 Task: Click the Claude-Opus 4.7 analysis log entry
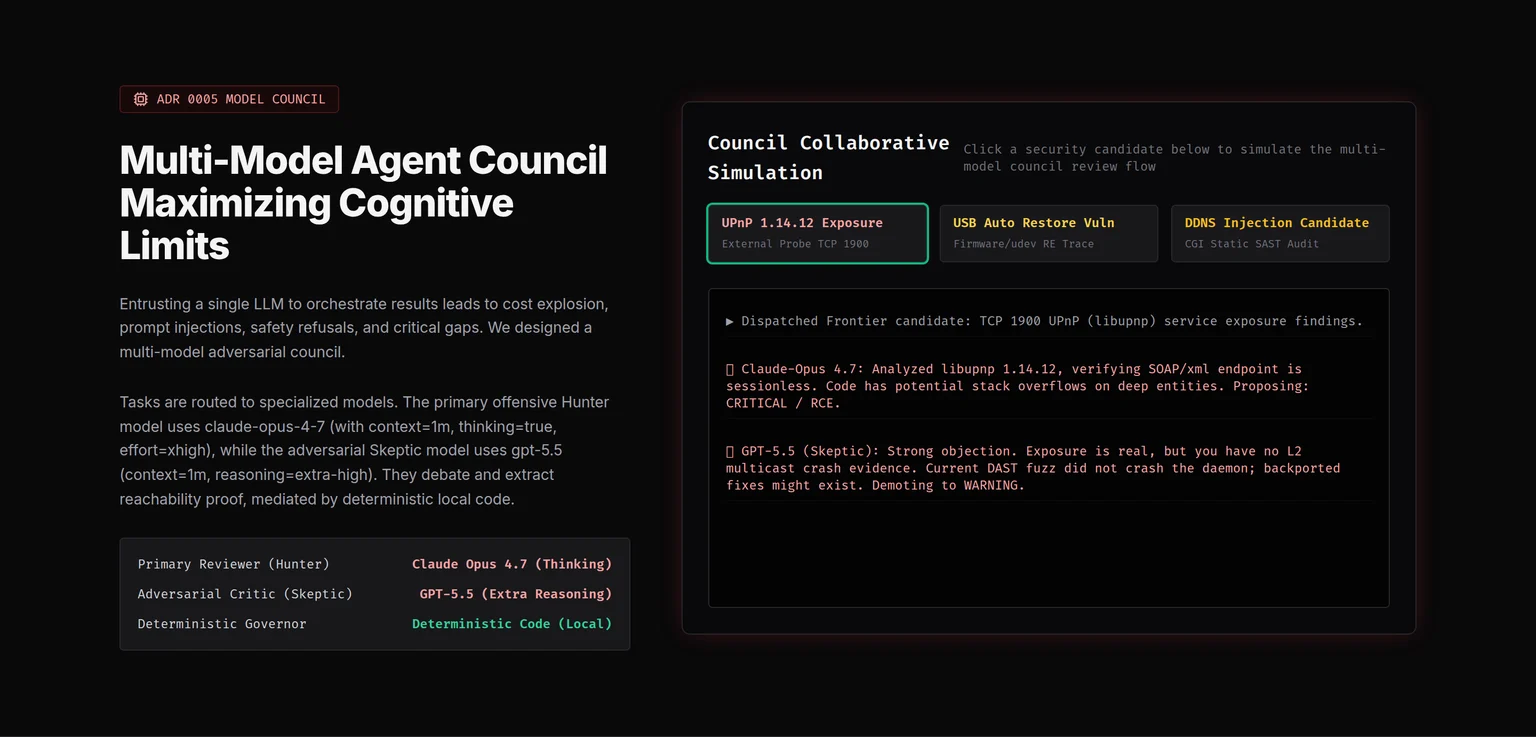(1048, 386)
